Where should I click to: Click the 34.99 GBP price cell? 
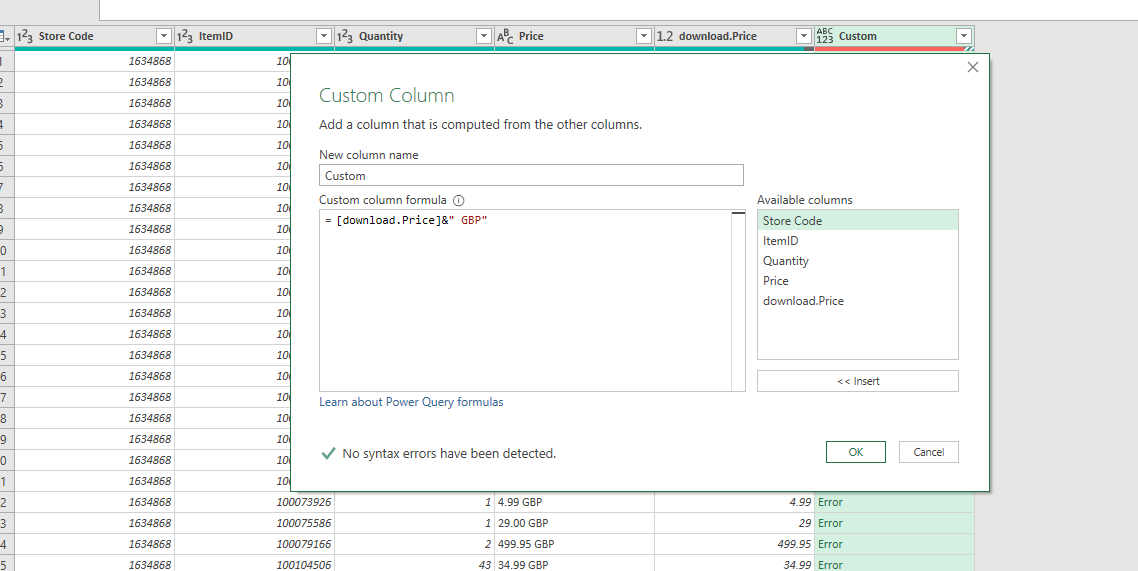point(574,564)
